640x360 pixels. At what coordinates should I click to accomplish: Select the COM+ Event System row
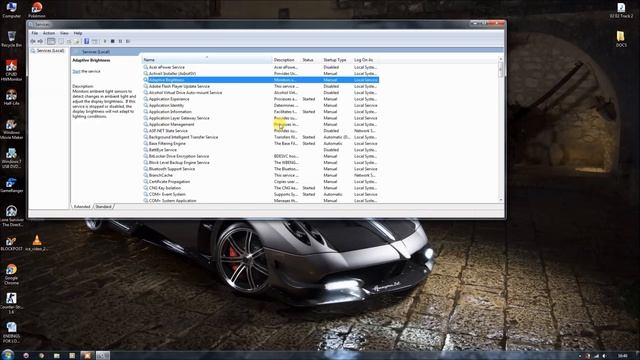click(260, 195)
